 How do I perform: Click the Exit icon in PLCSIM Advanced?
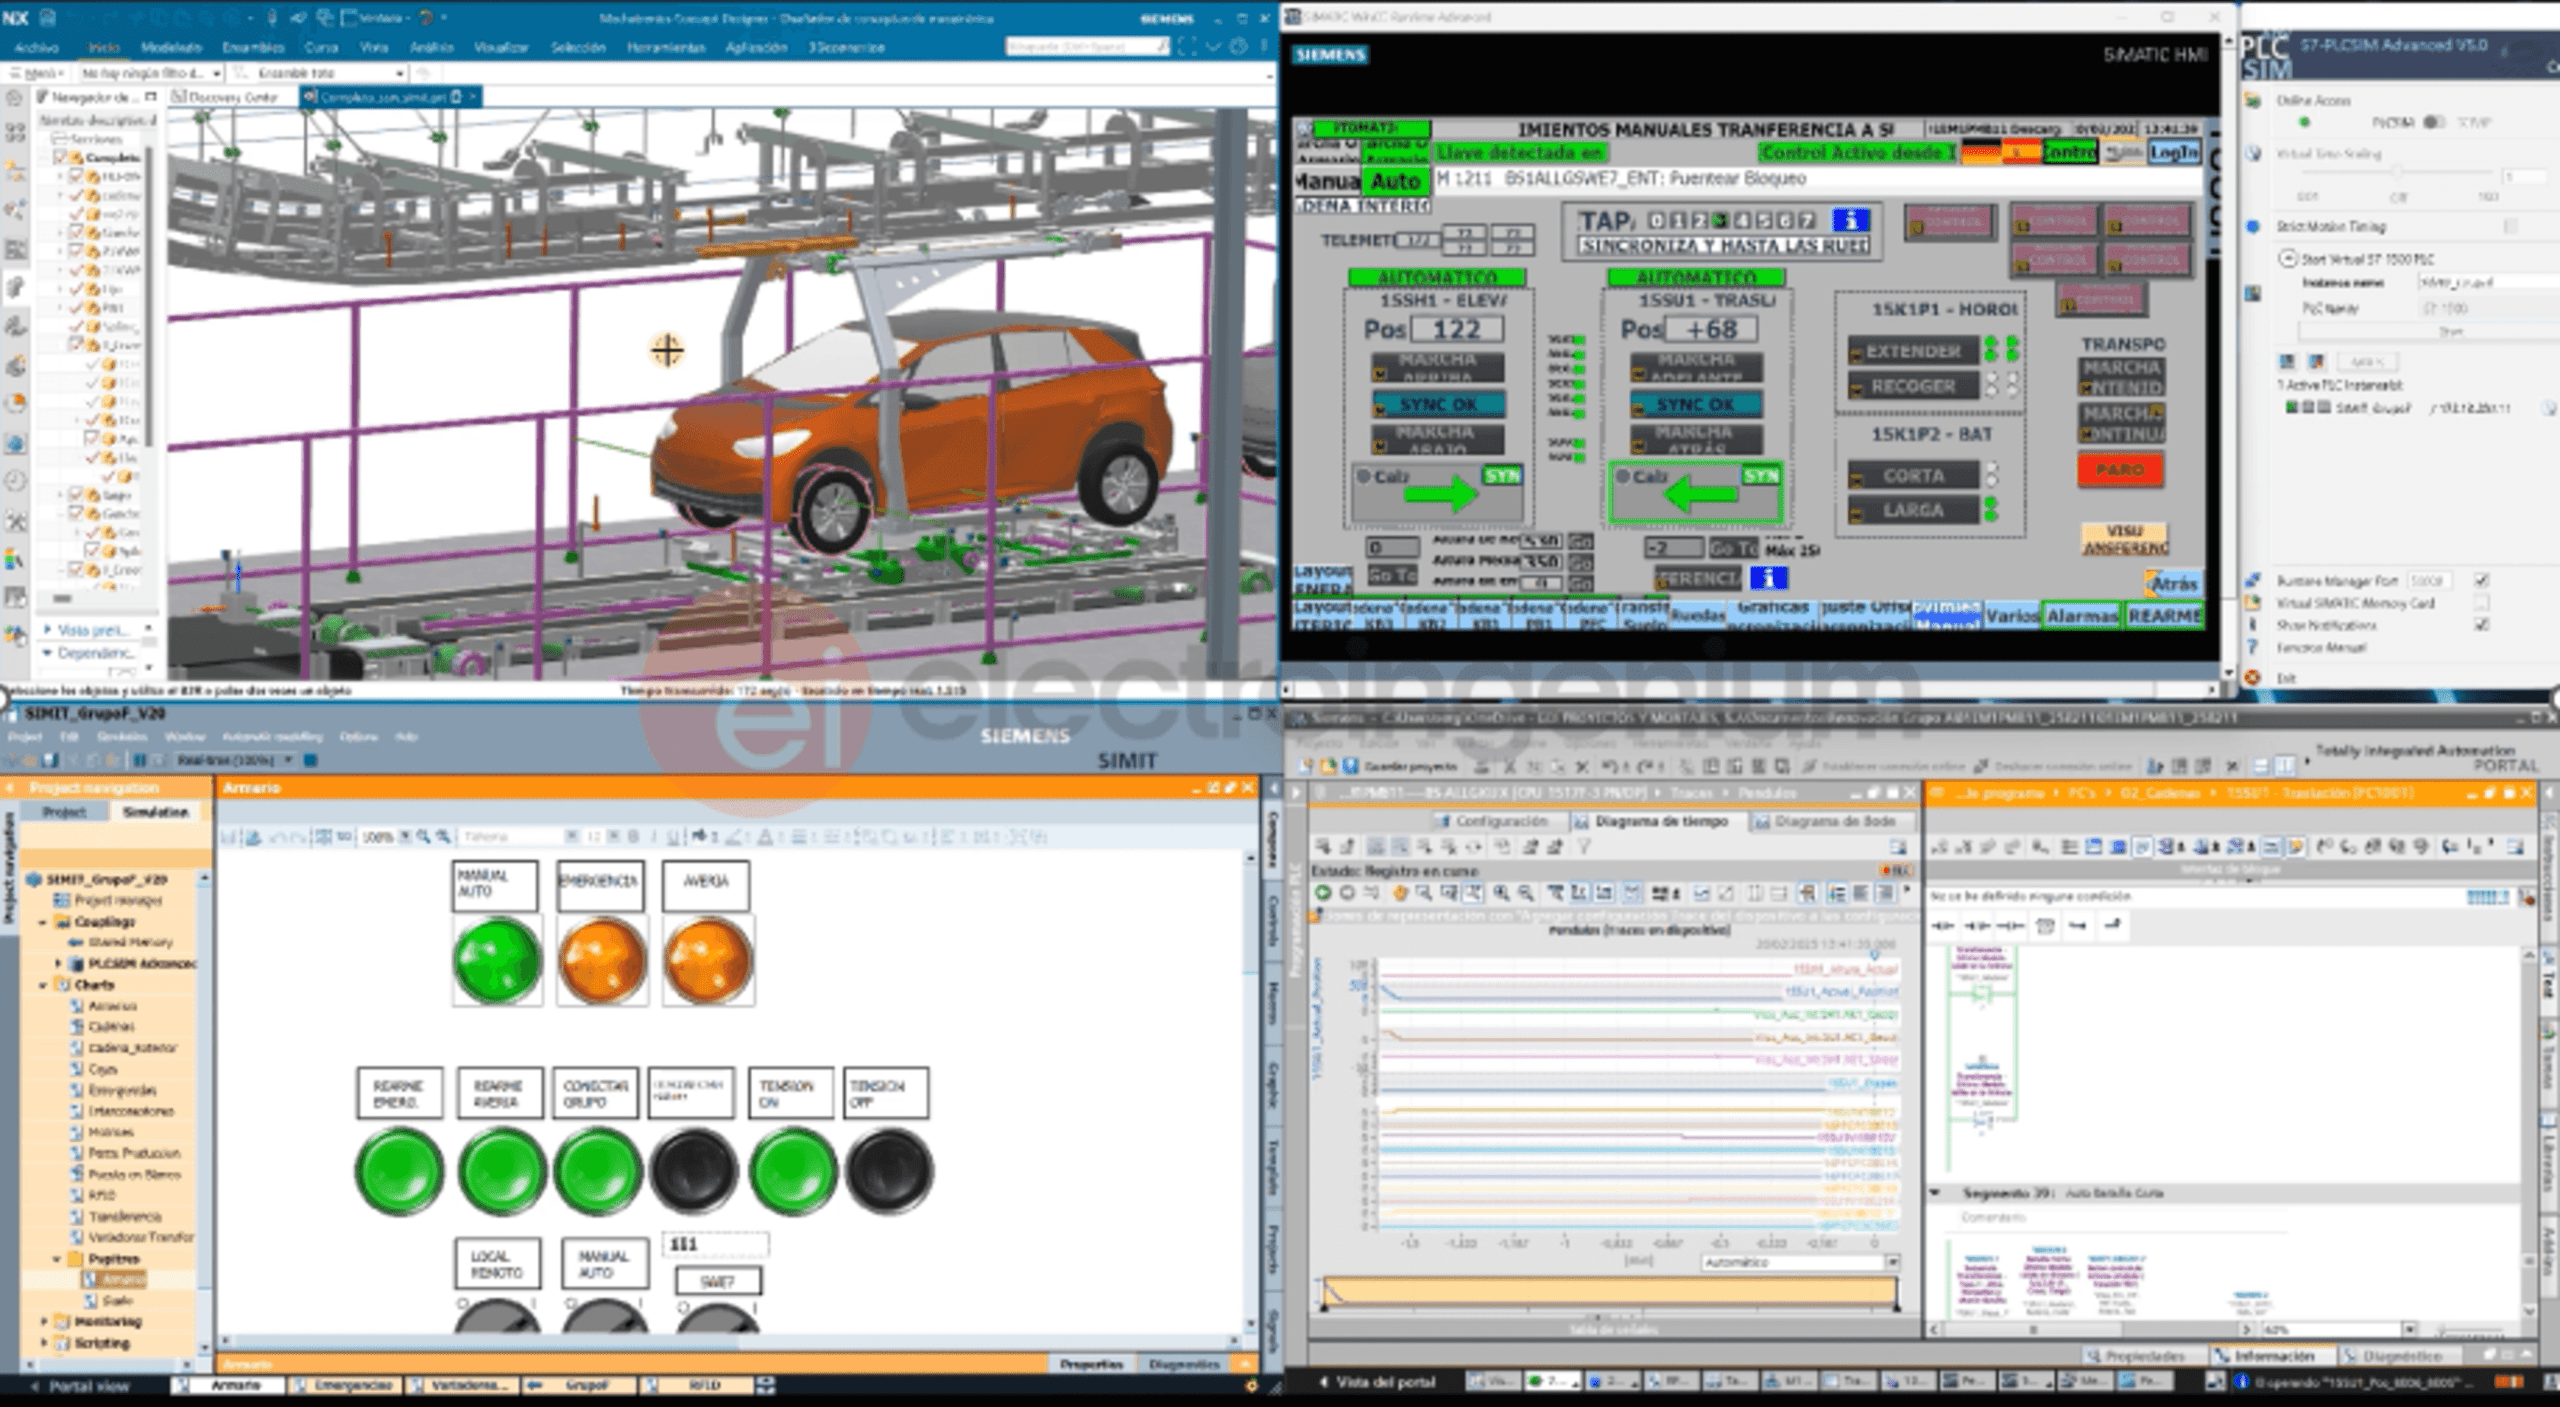click(x=2253, y=678)
